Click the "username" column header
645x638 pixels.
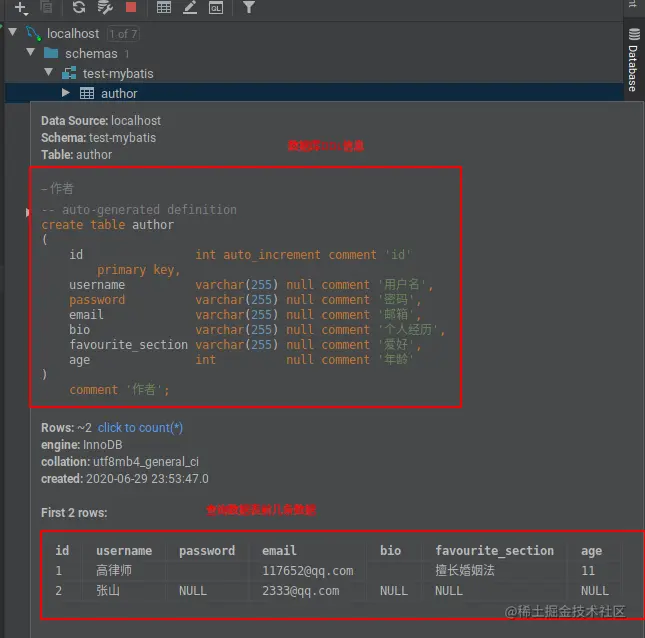[x=124, y=550]
